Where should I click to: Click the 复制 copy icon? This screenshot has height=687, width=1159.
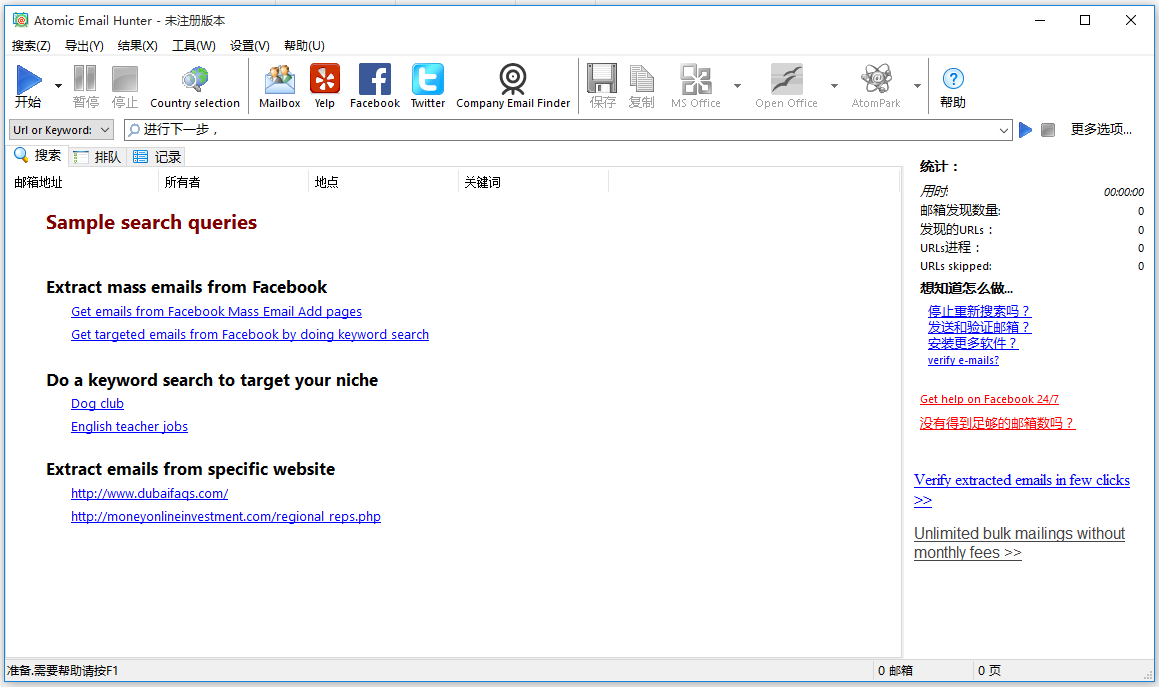tap(642, 79)
